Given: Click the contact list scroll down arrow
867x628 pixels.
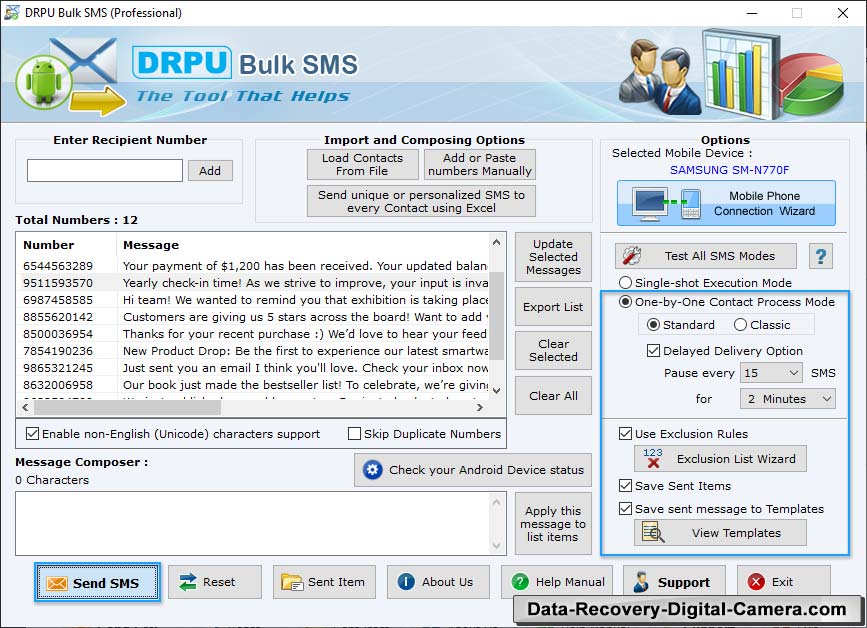Looking at the screenshot, I should coord(497,391).
